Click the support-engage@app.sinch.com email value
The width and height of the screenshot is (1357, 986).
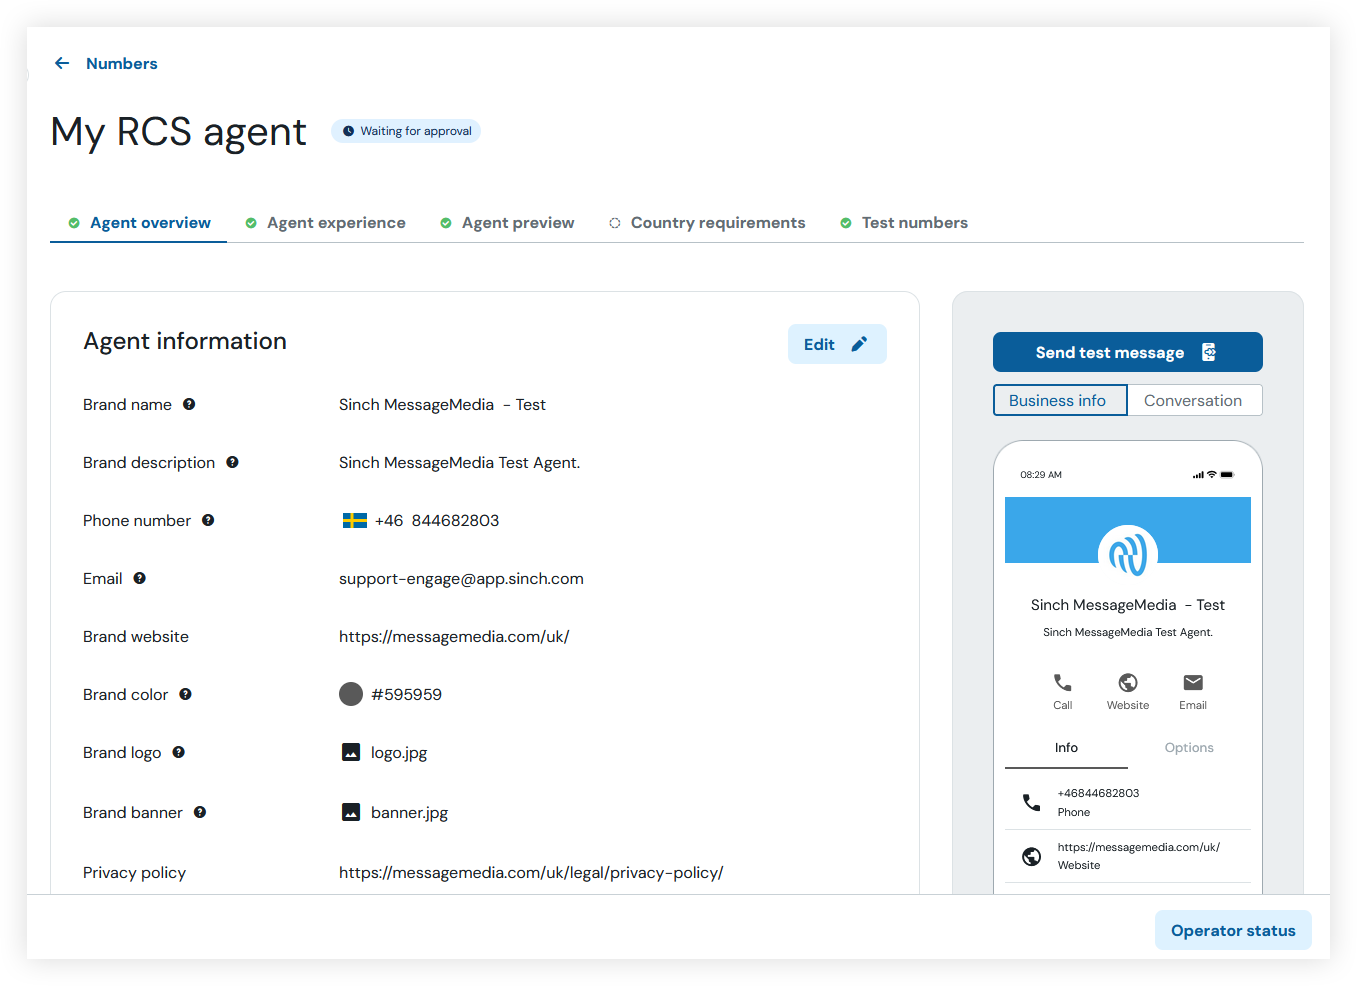(461, 579)
